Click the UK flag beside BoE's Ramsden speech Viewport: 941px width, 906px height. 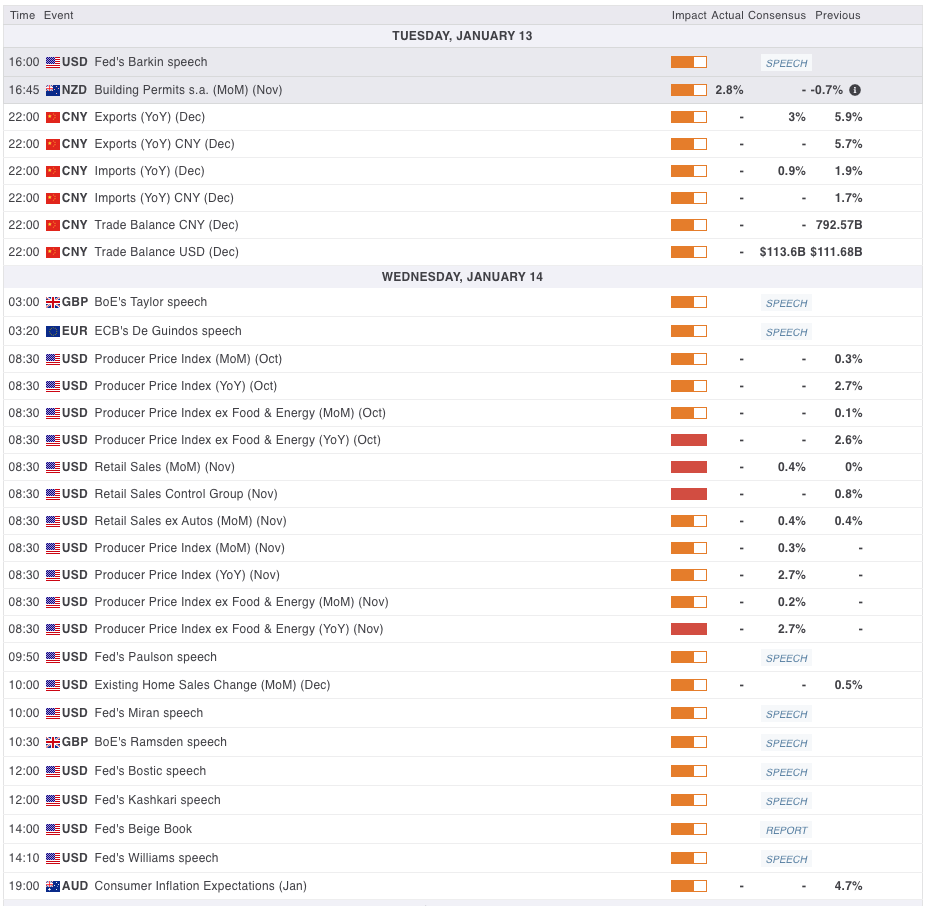(53, 742)
